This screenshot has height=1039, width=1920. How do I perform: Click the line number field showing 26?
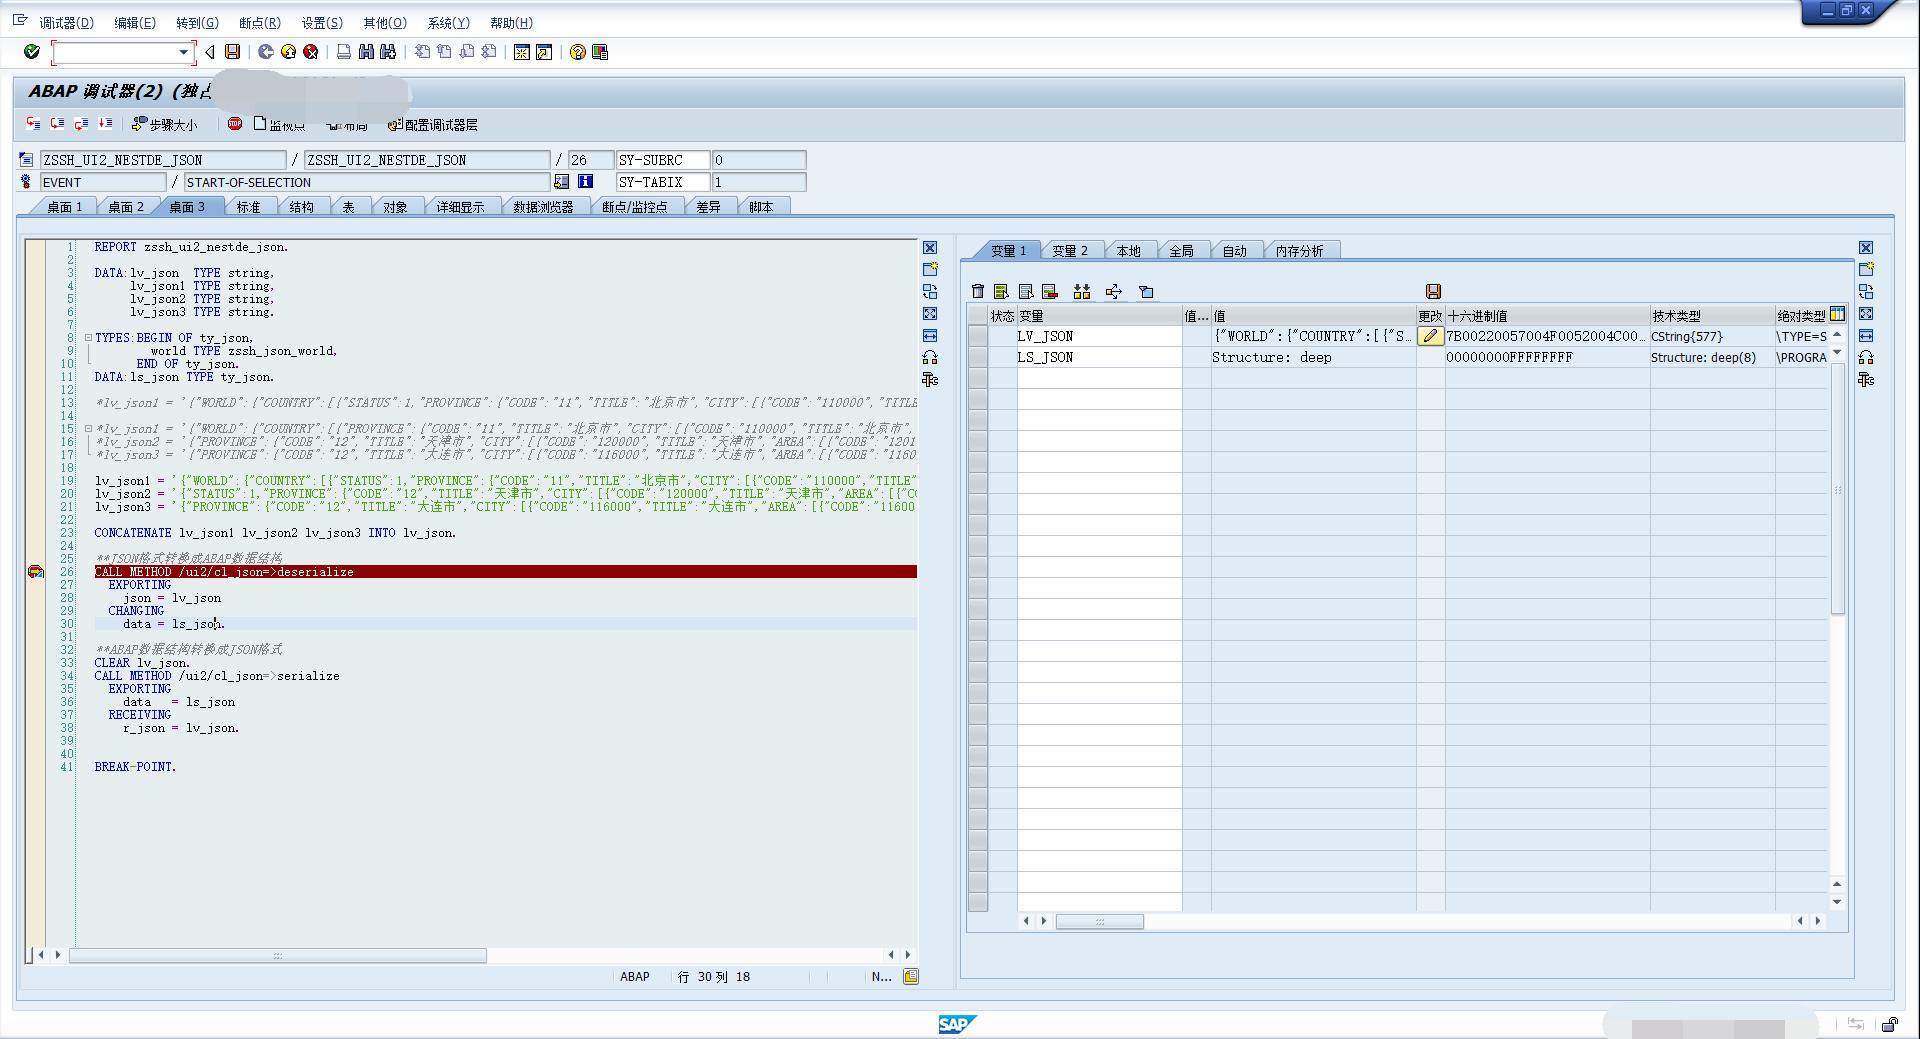tap(590, 160)
